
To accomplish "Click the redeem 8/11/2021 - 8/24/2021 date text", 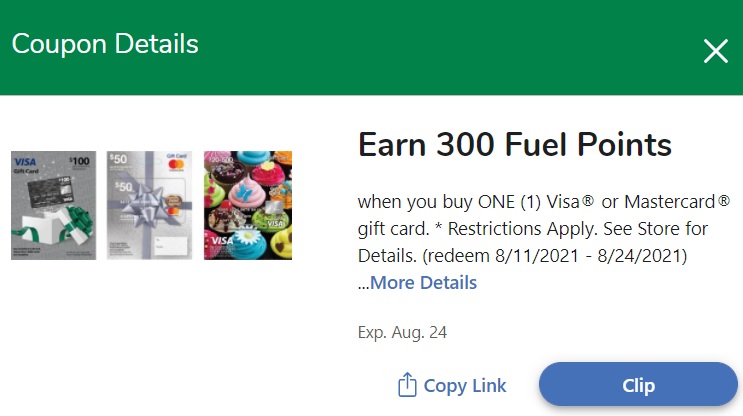I will point(555,256).
